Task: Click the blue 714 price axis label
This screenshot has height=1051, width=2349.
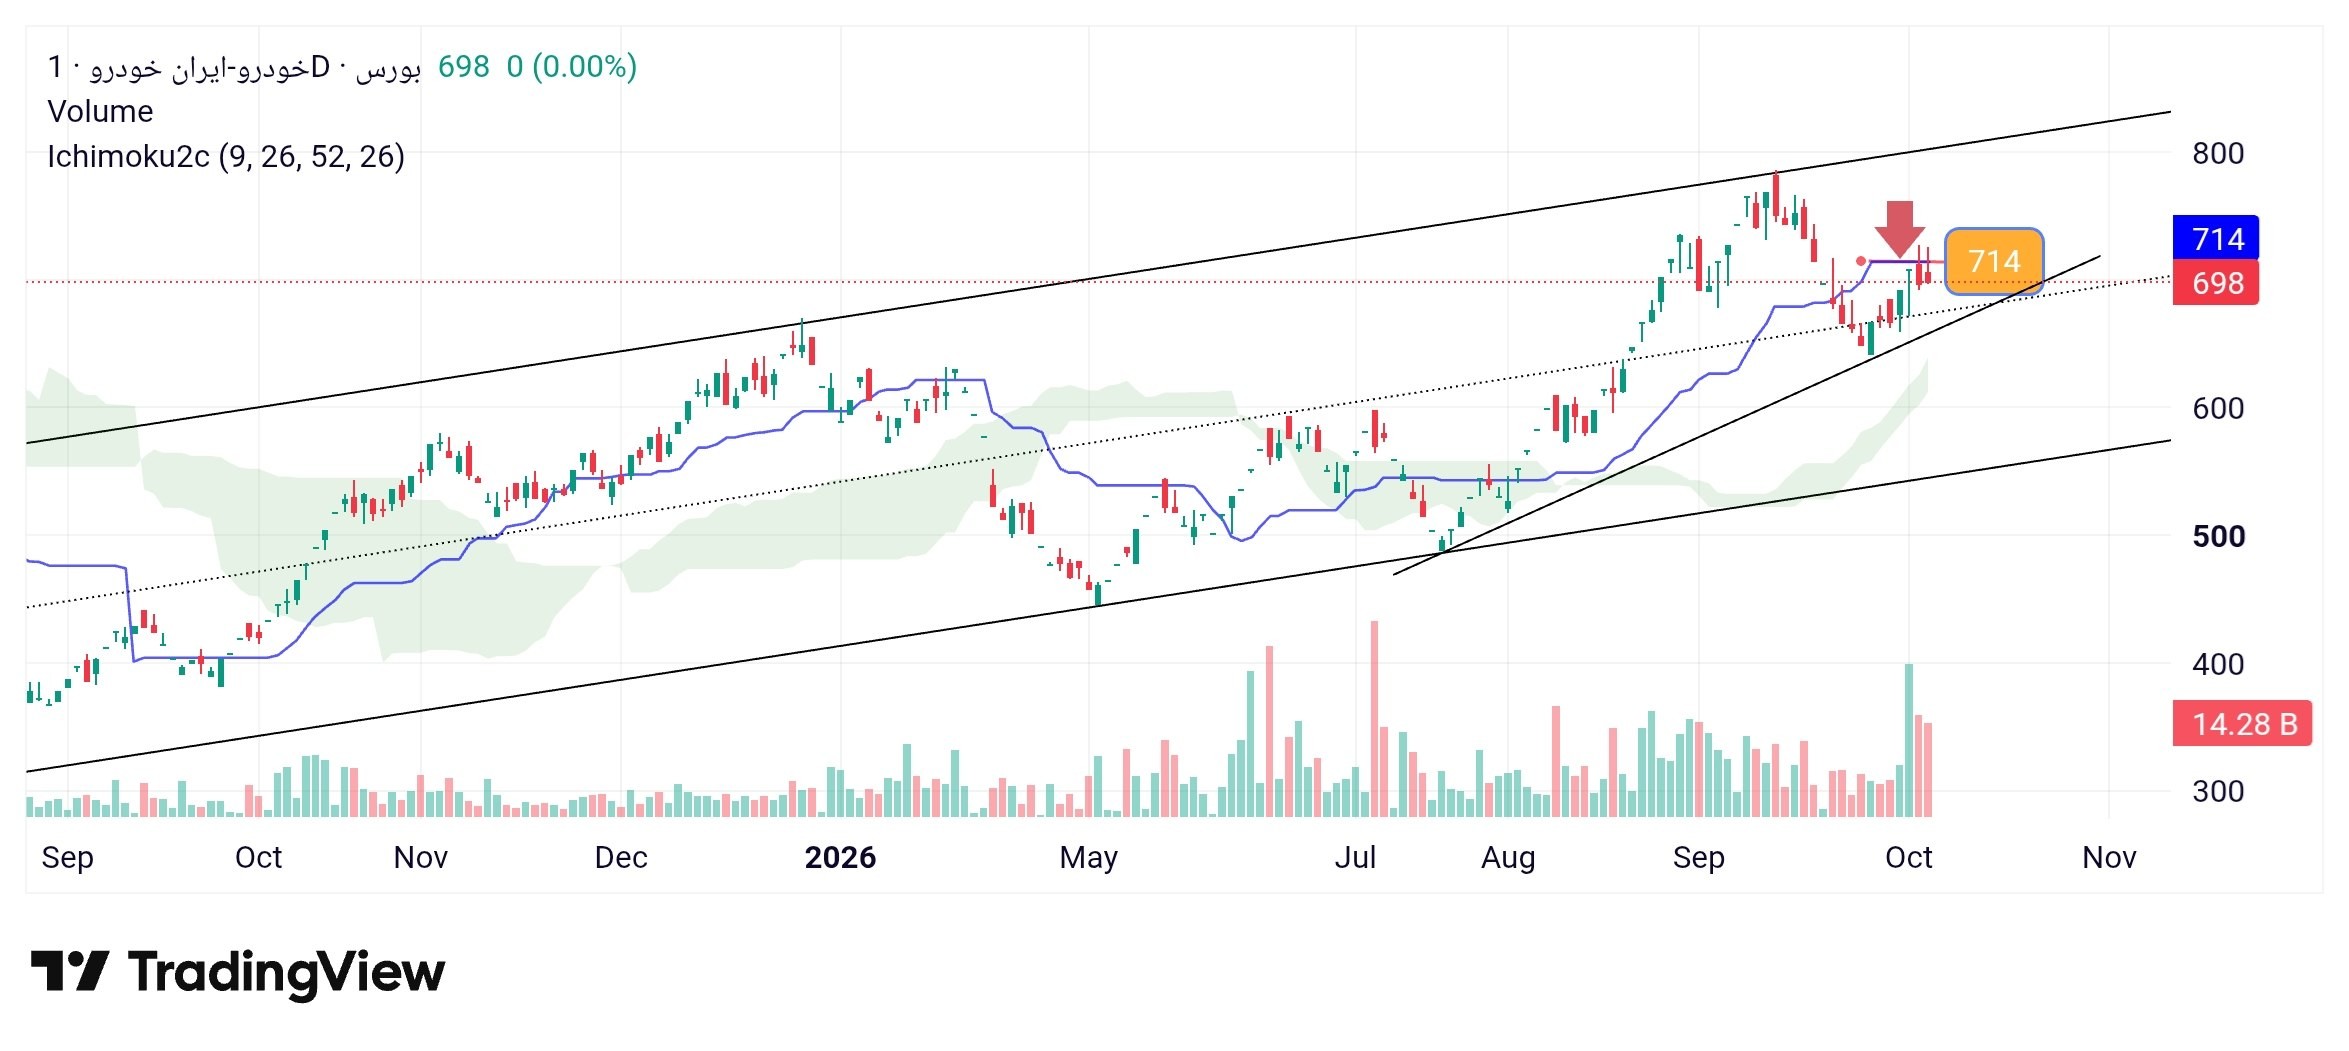Action: 2216,239
